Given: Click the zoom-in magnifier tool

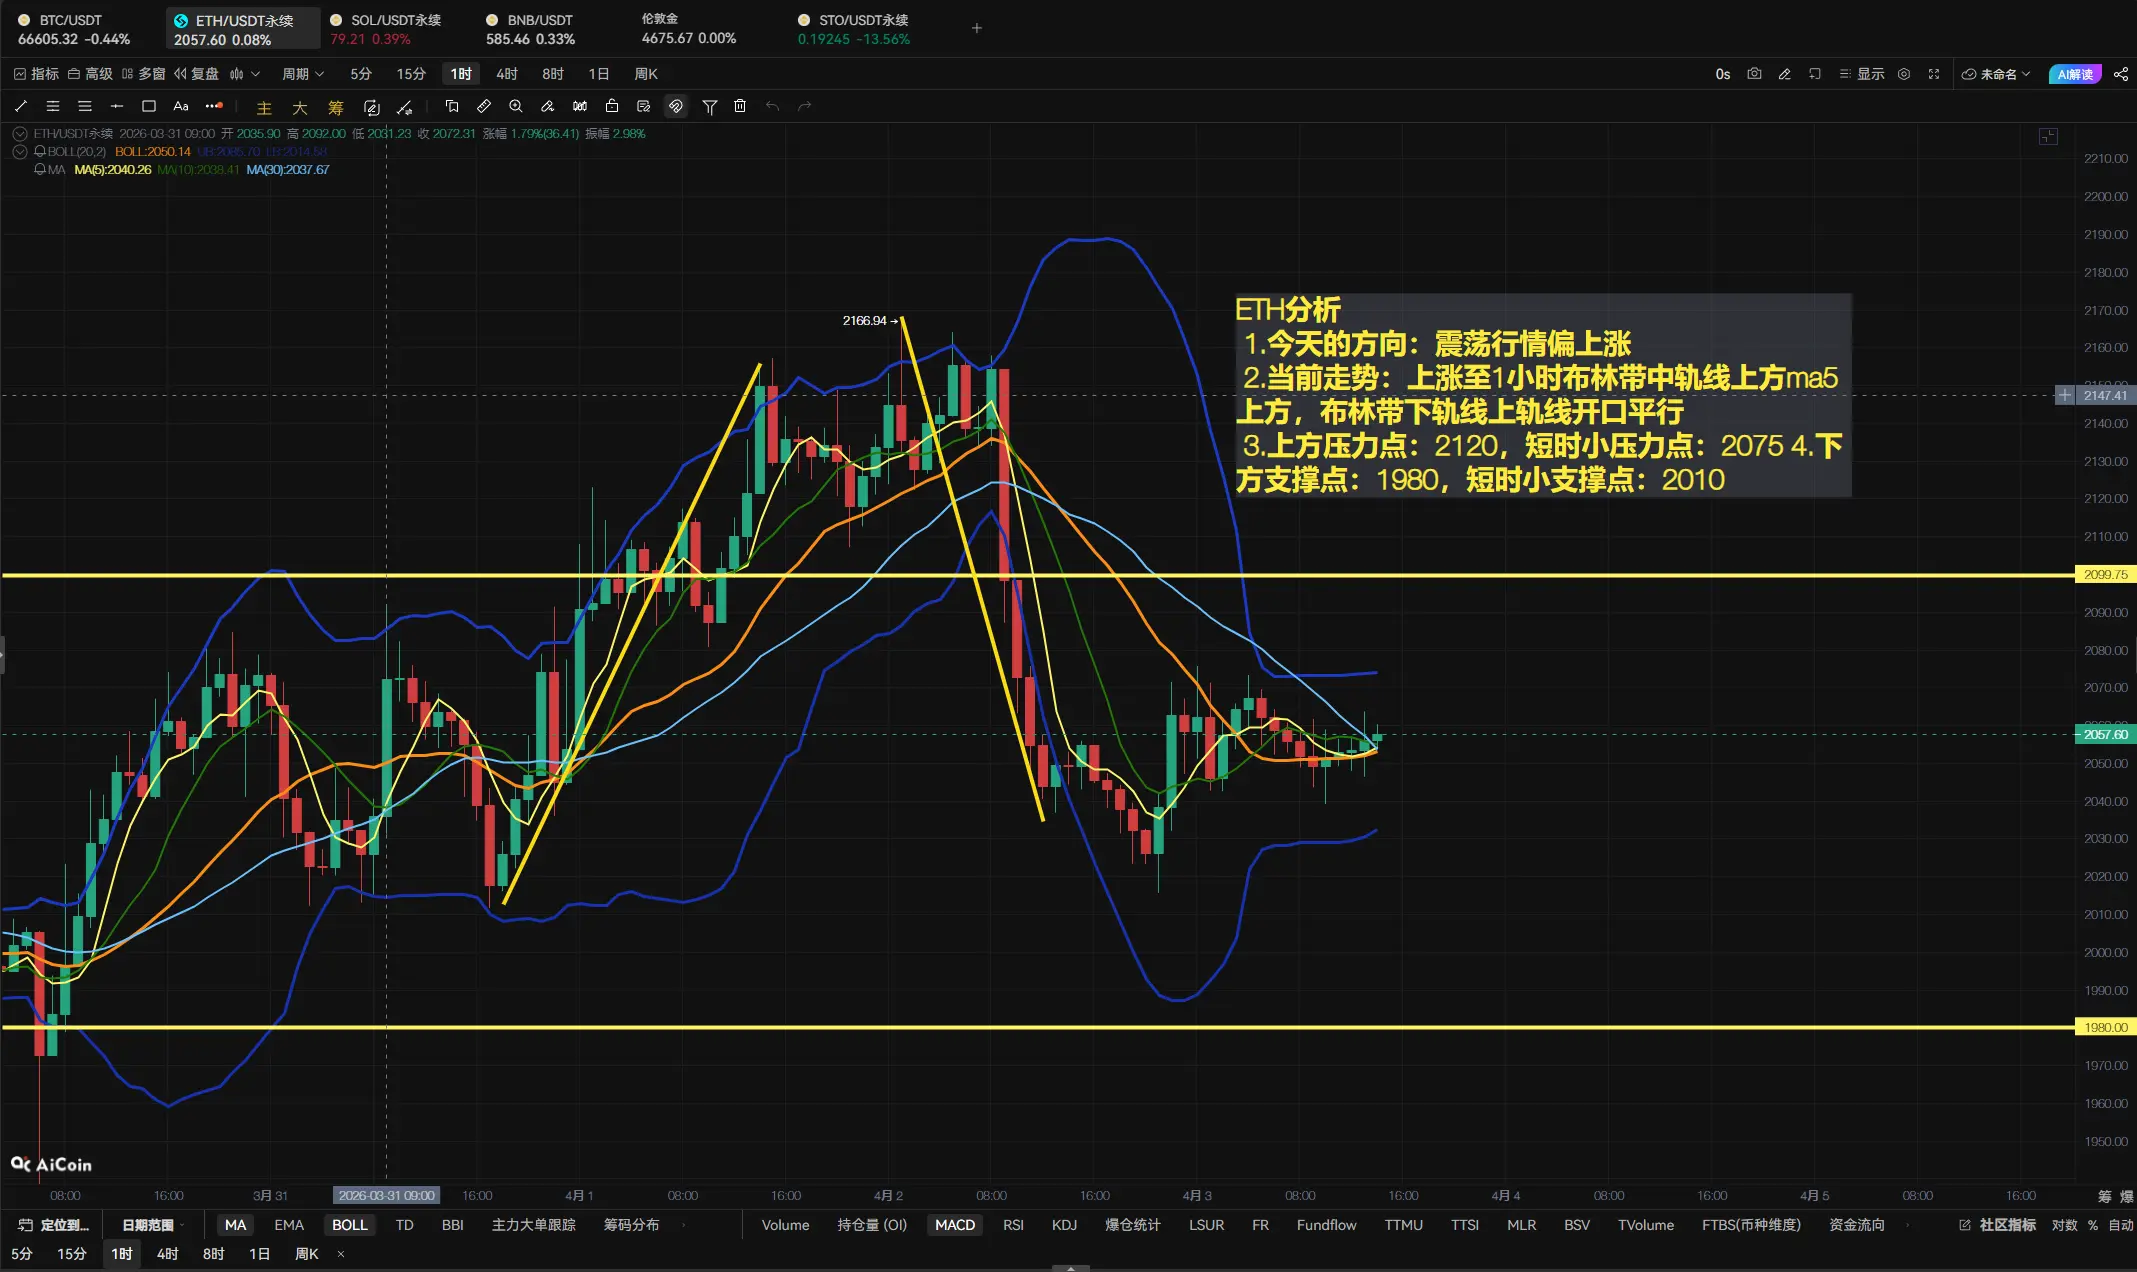Looking at the screenshot, I should click(516, 106).
